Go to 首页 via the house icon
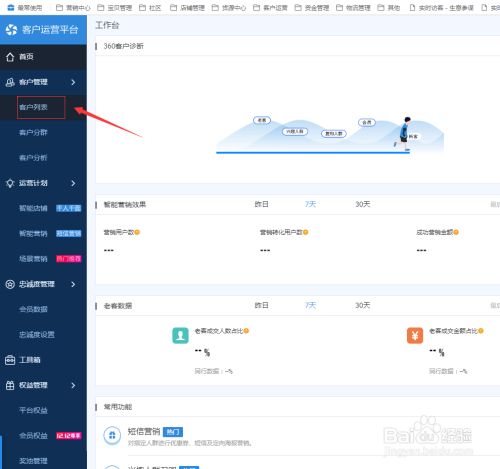The image size is (500, 469). coord(10,57)
